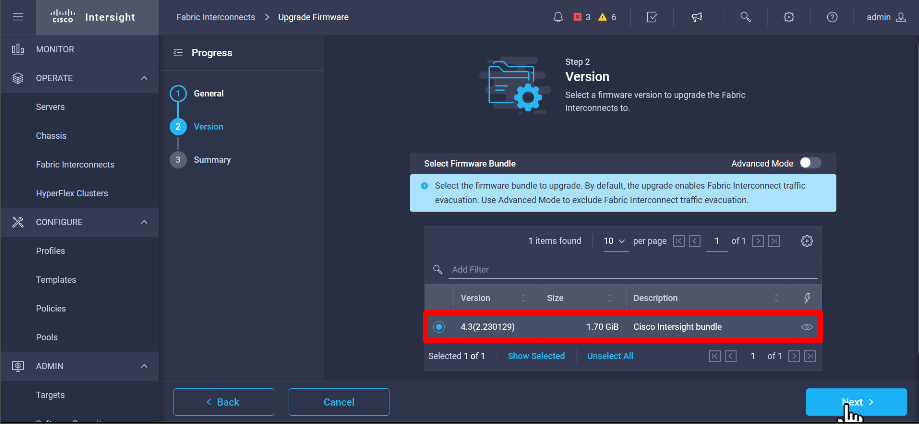Collapse the CONFIGURE section chevron
The image size is (919, 424).
(x=144, y=222)
